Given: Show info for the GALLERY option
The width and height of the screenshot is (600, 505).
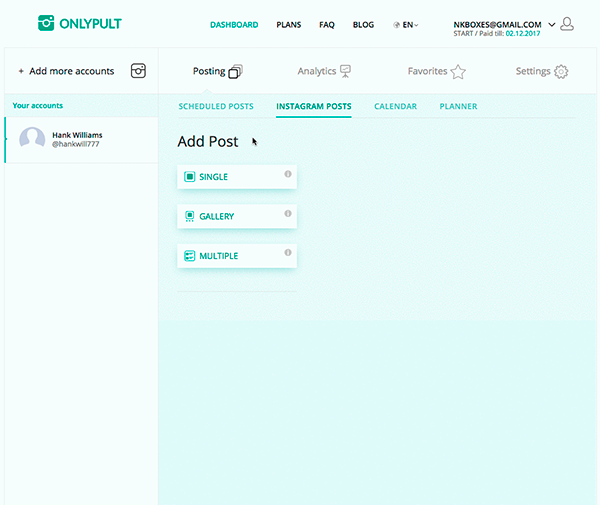Looking at the screenshot, I should click(x=288, y=213).
